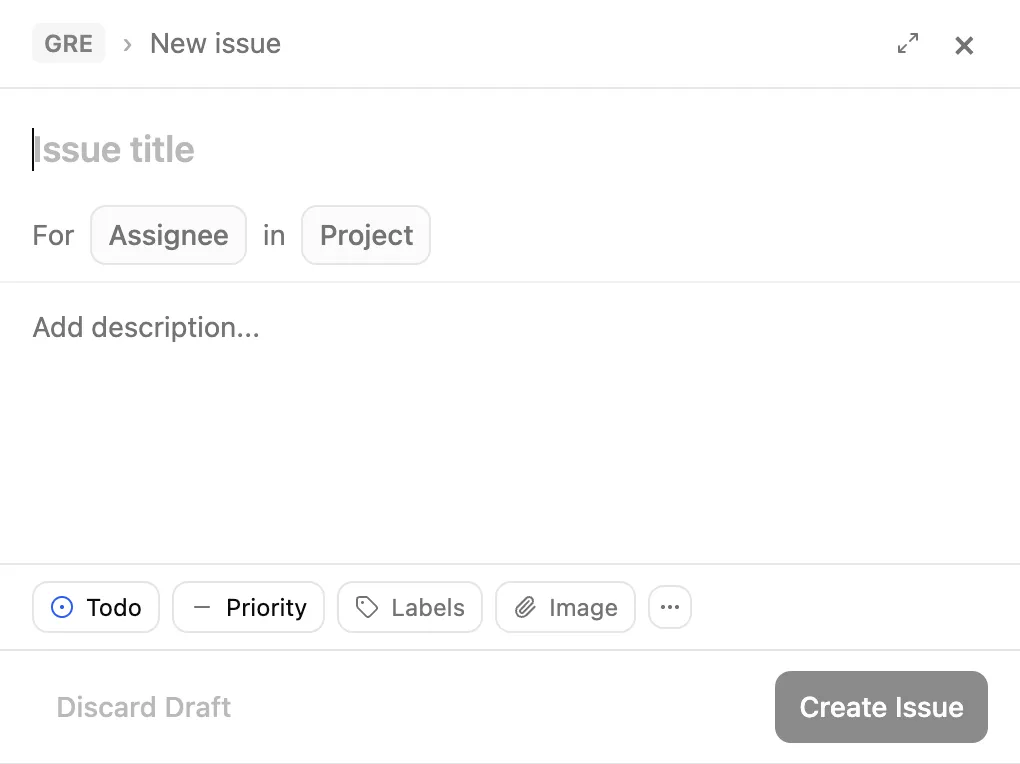This screenshot has width=1020, height=764.
Task: Click the New issue breadcrumb text
Action: click(215, 44)
